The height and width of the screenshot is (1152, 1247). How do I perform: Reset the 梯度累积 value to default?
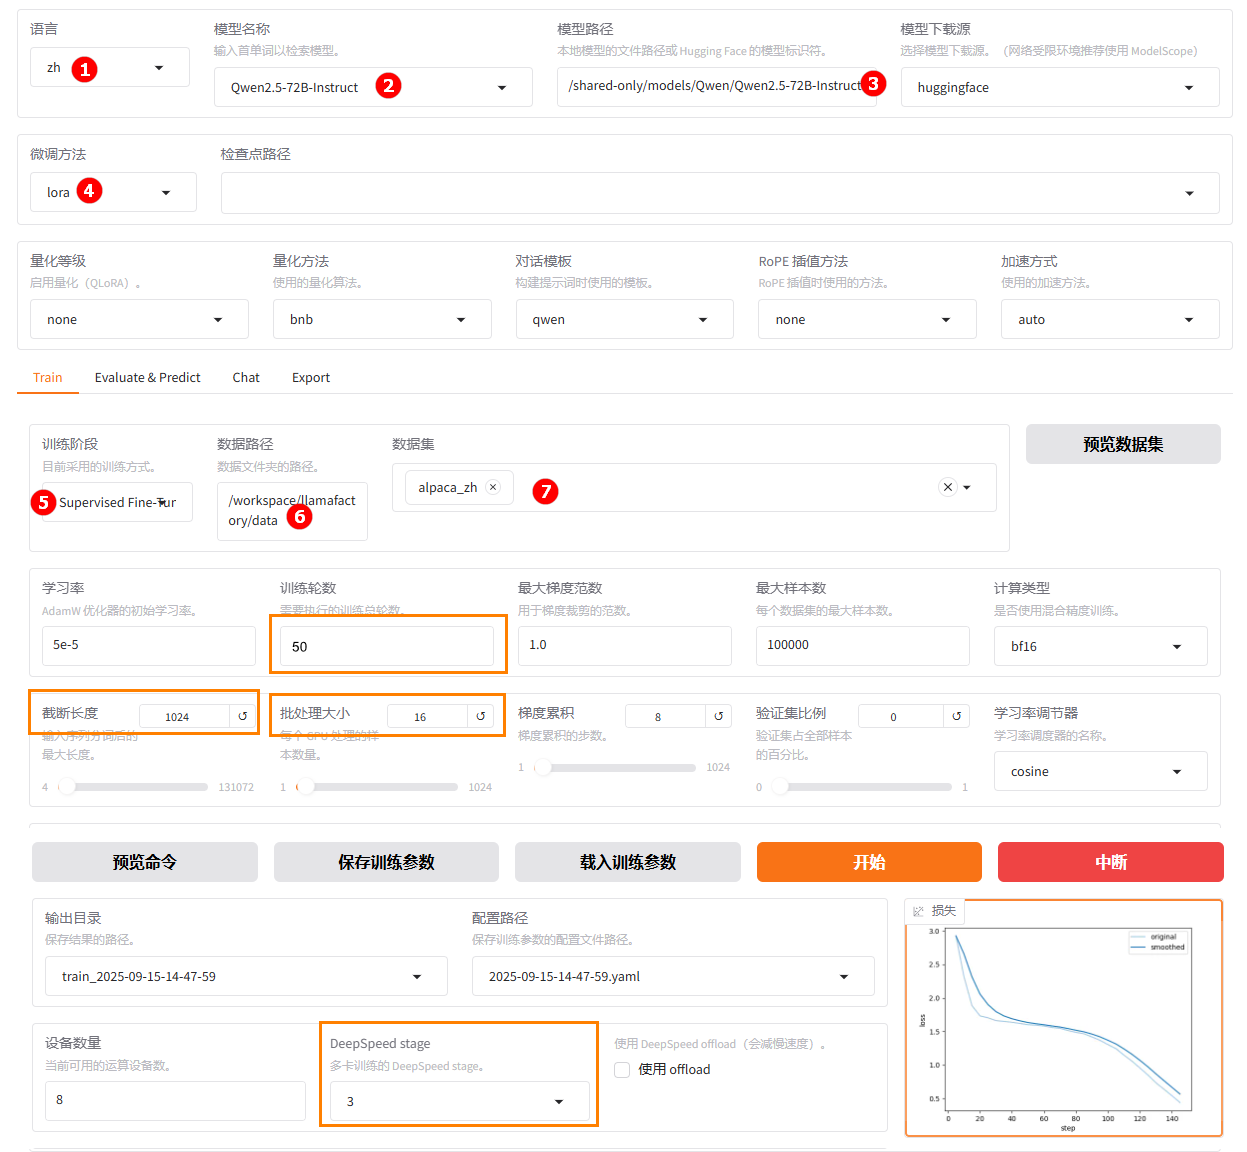tap(718, 716)
